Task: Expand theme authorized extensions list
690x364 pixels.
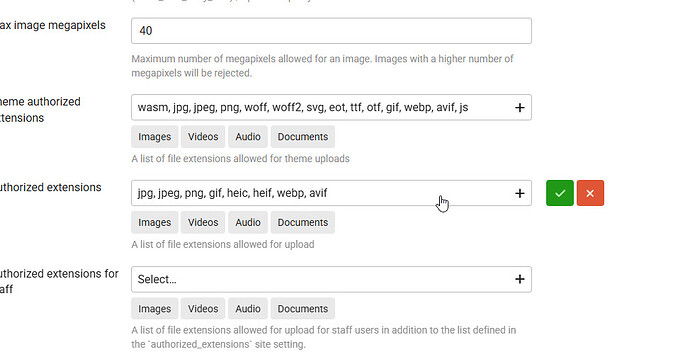Action: coord(331,107)
